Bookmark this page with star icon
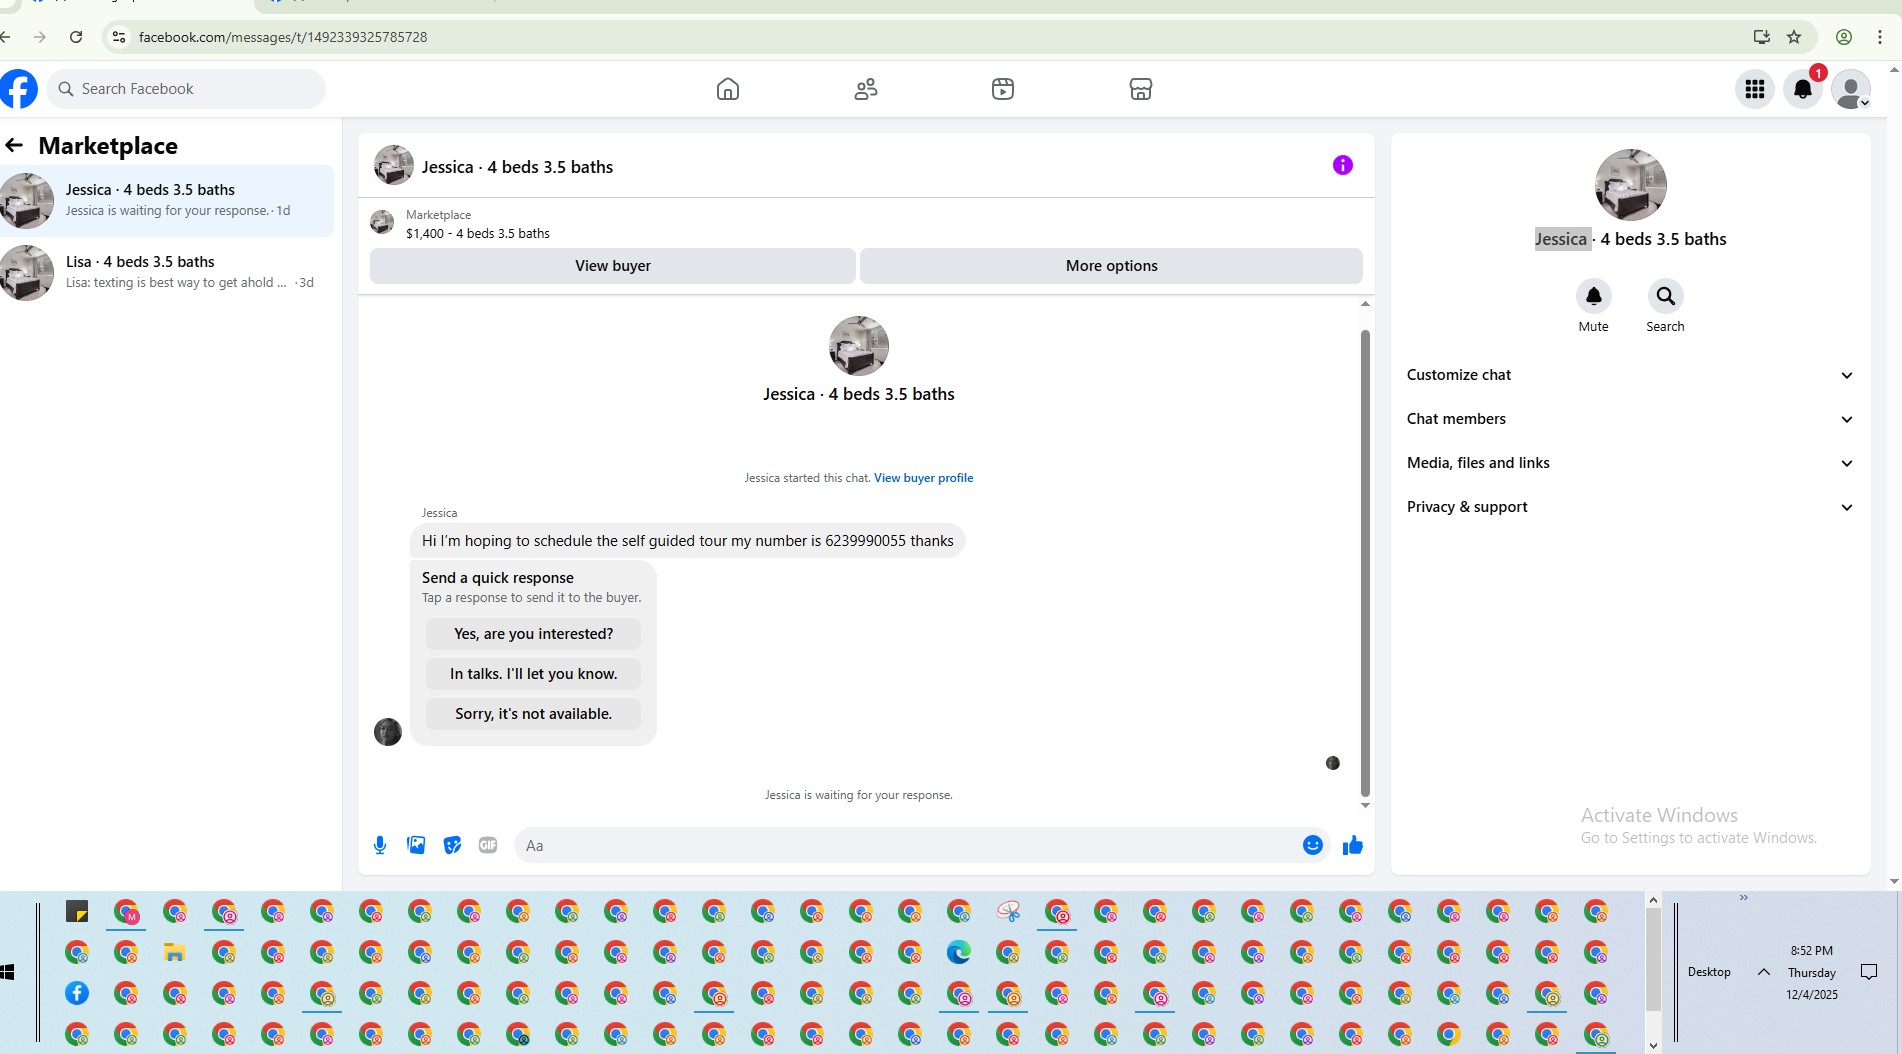Image resolution: width=1902 pixels, height=1054 pixels. pyautogui.click(x=1794, y=37)
